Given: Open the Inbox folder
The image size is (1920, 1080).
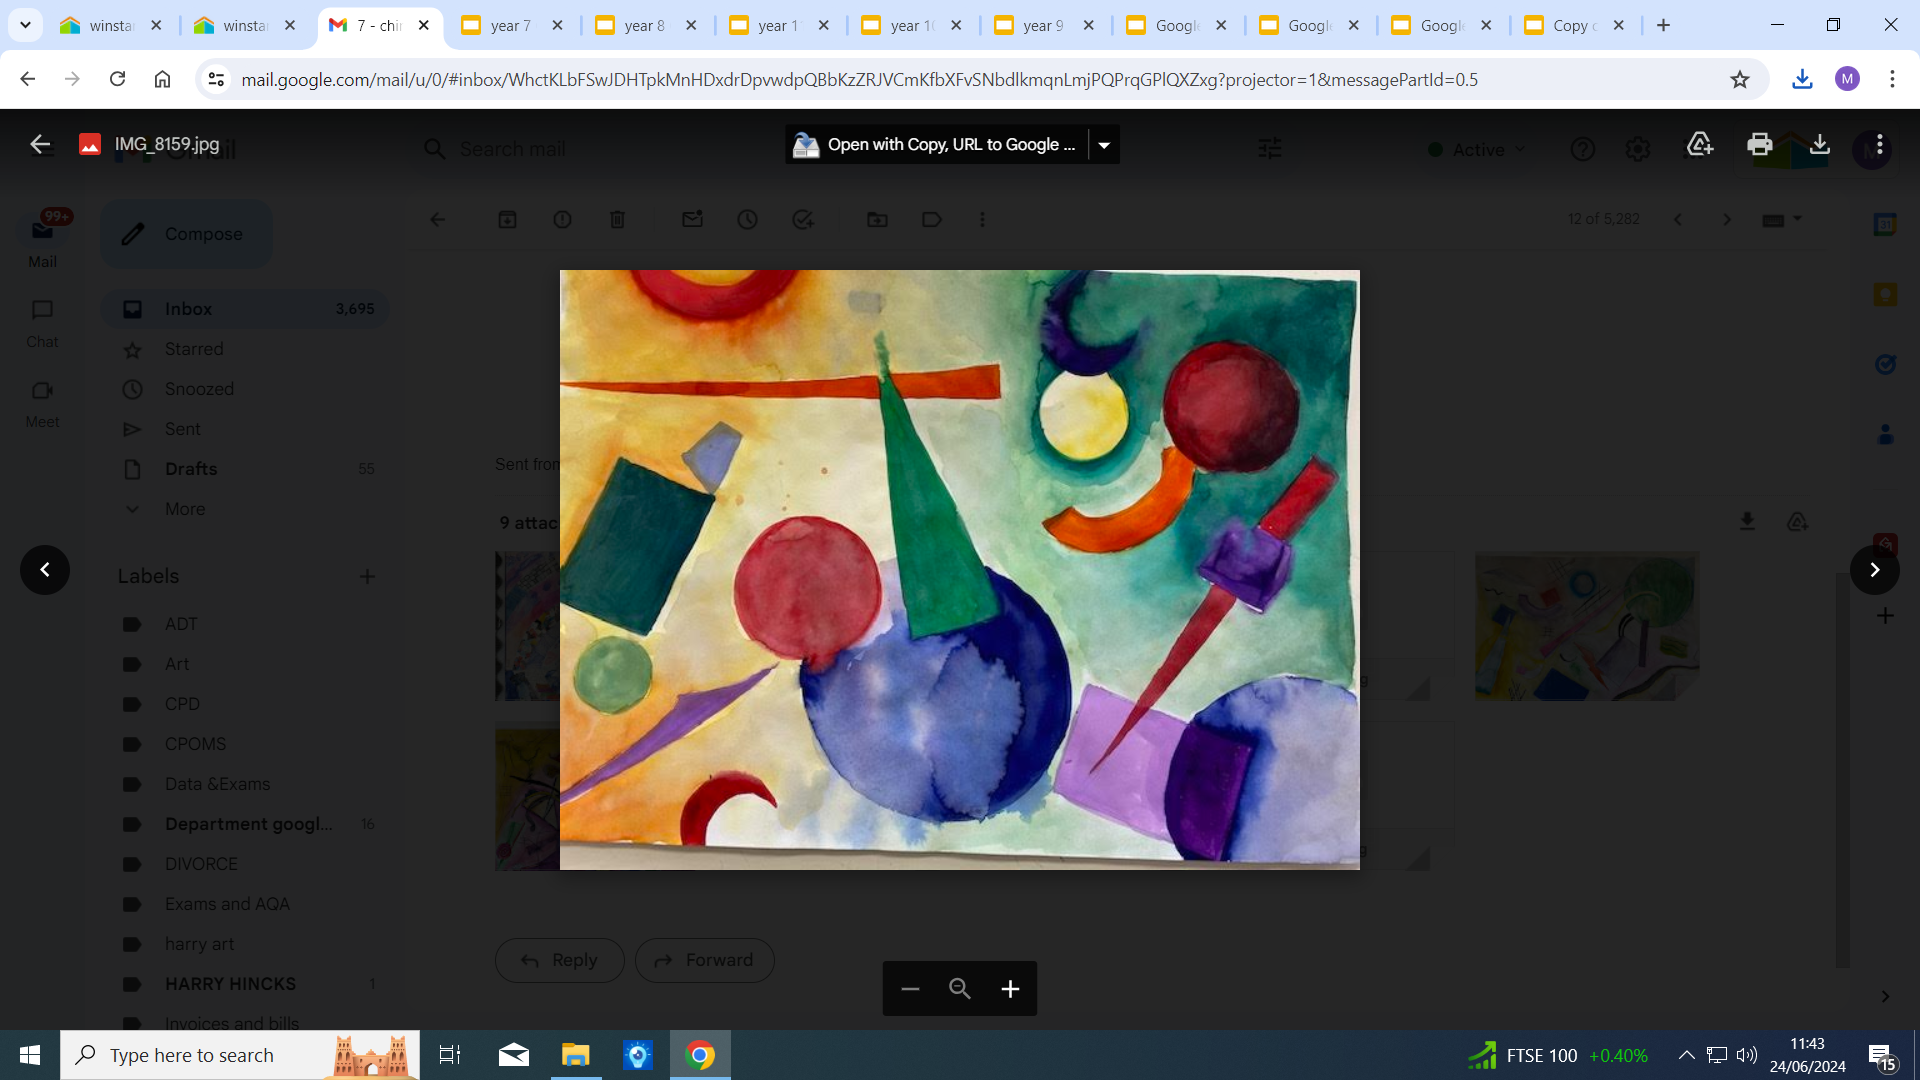Looking at the screenshot, I should click(x=246, y=309).
